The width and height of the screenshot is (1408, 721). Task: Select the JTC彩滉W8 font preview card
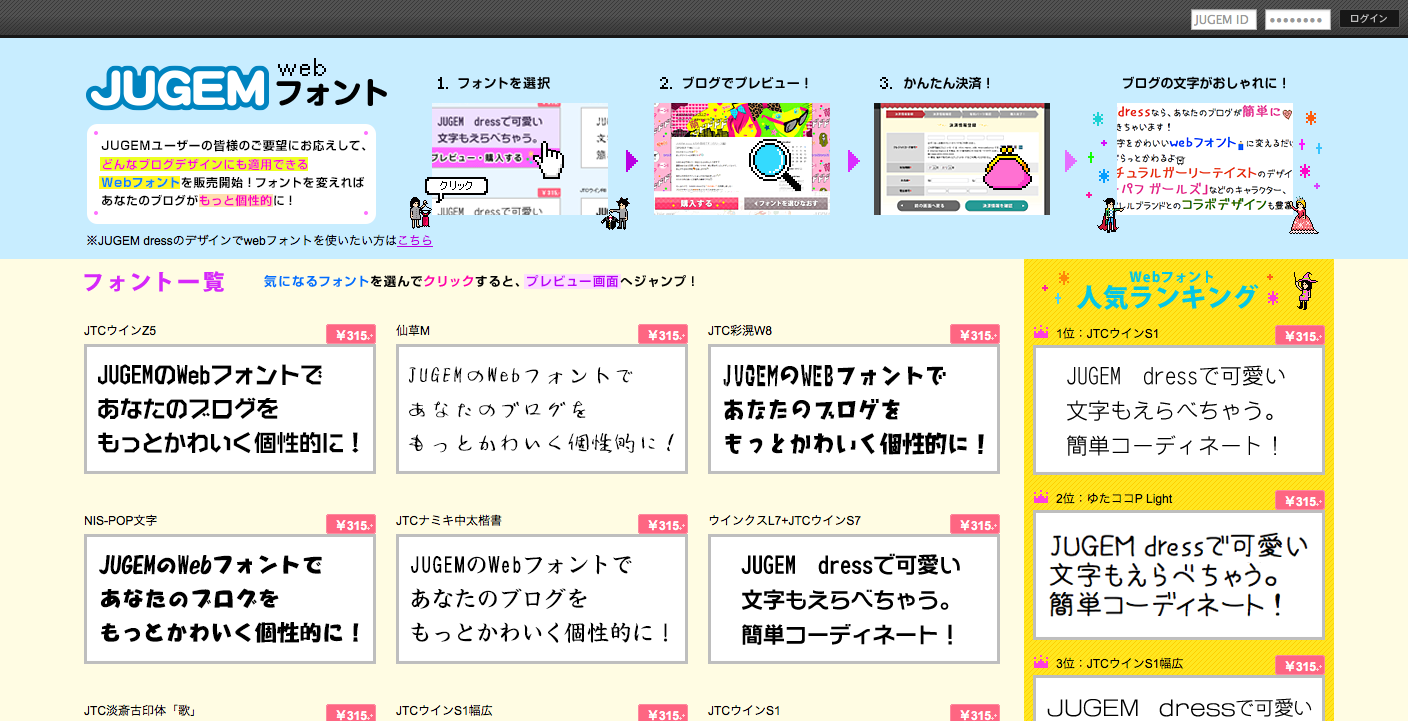(x=854, y=409)
